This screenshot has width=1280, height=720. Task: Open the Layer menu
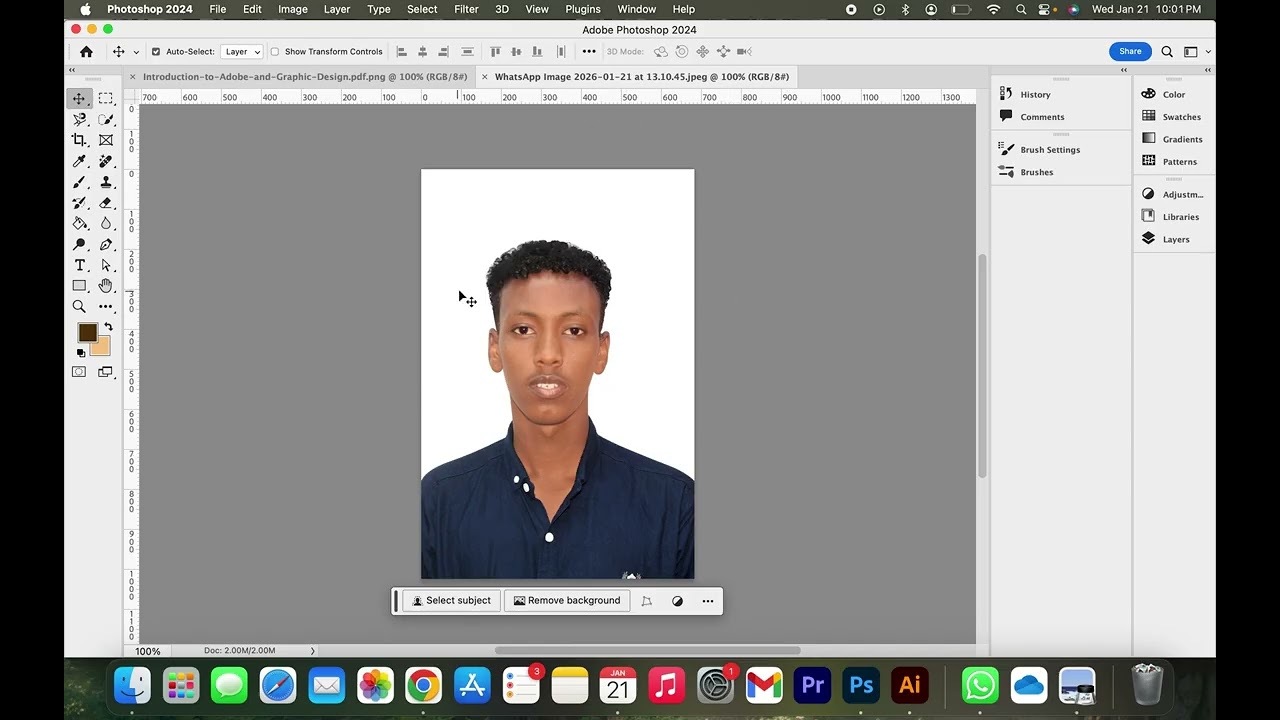[337, 9]
